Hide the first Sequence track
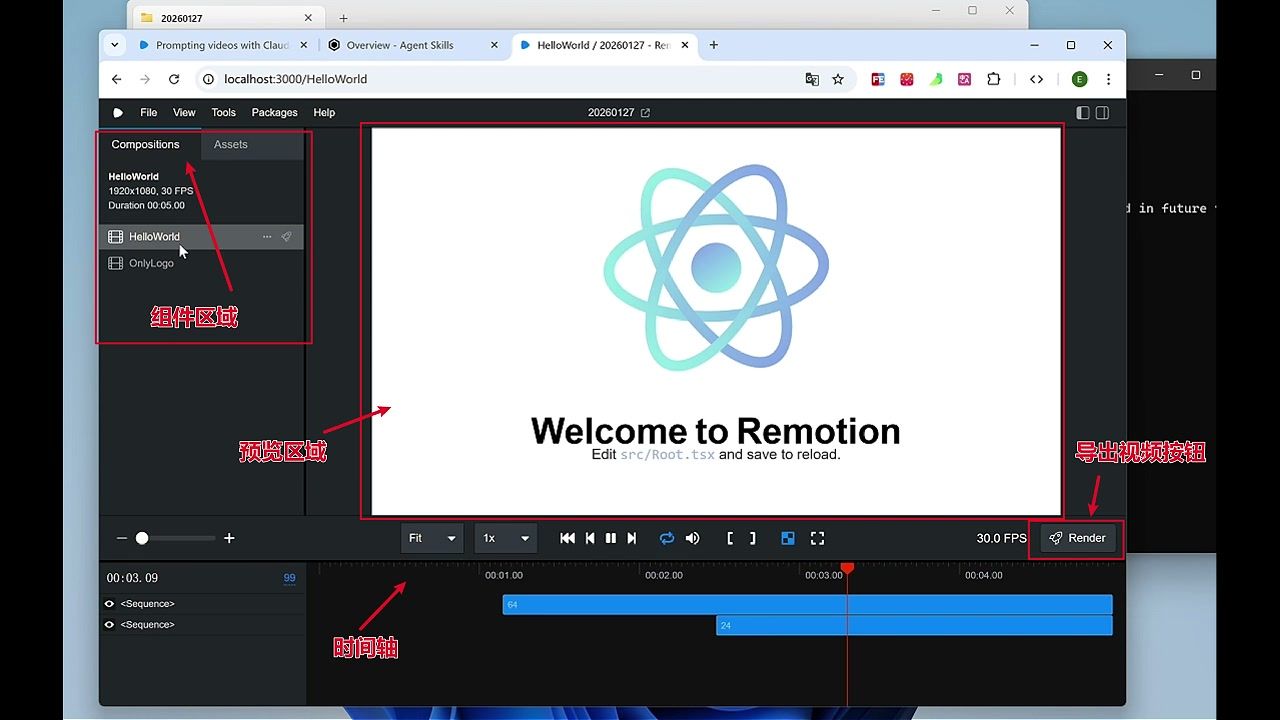 tap(110, 604)
